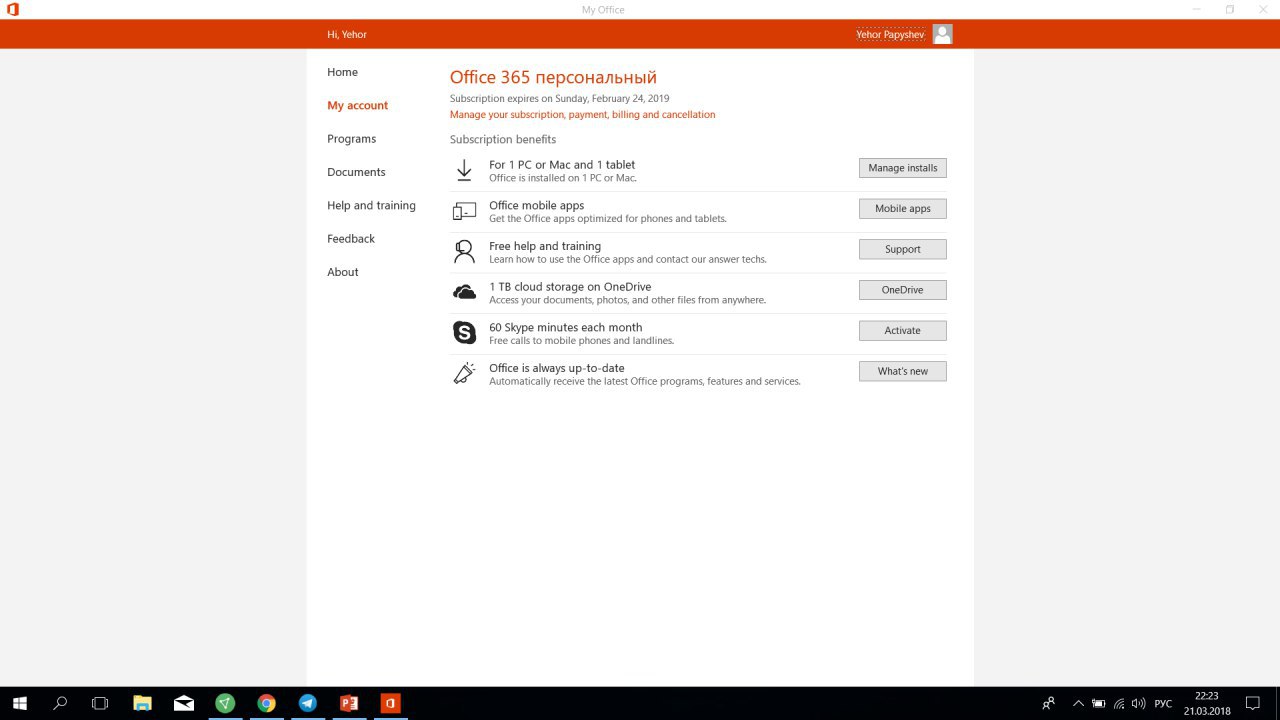1280x720 pixels.
Task: Open the People icon in system tray
Action: click(x=1048, y=703)
